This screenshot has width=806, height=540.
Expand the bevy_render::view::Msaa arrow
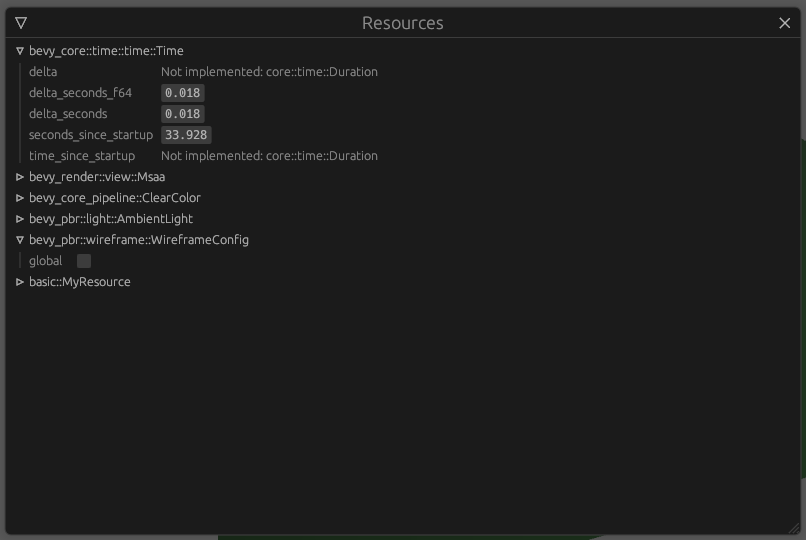click(20, 177)
